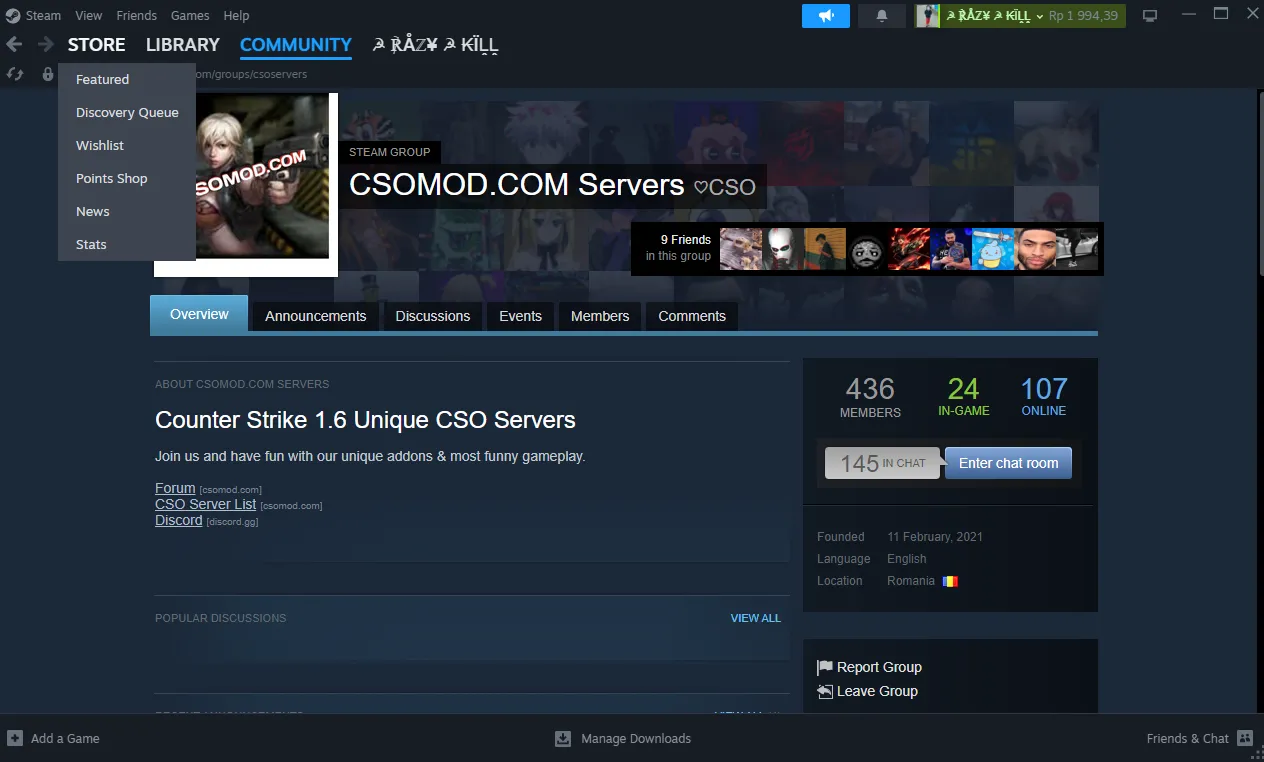Click the Leave Group link

click(877, 691)
